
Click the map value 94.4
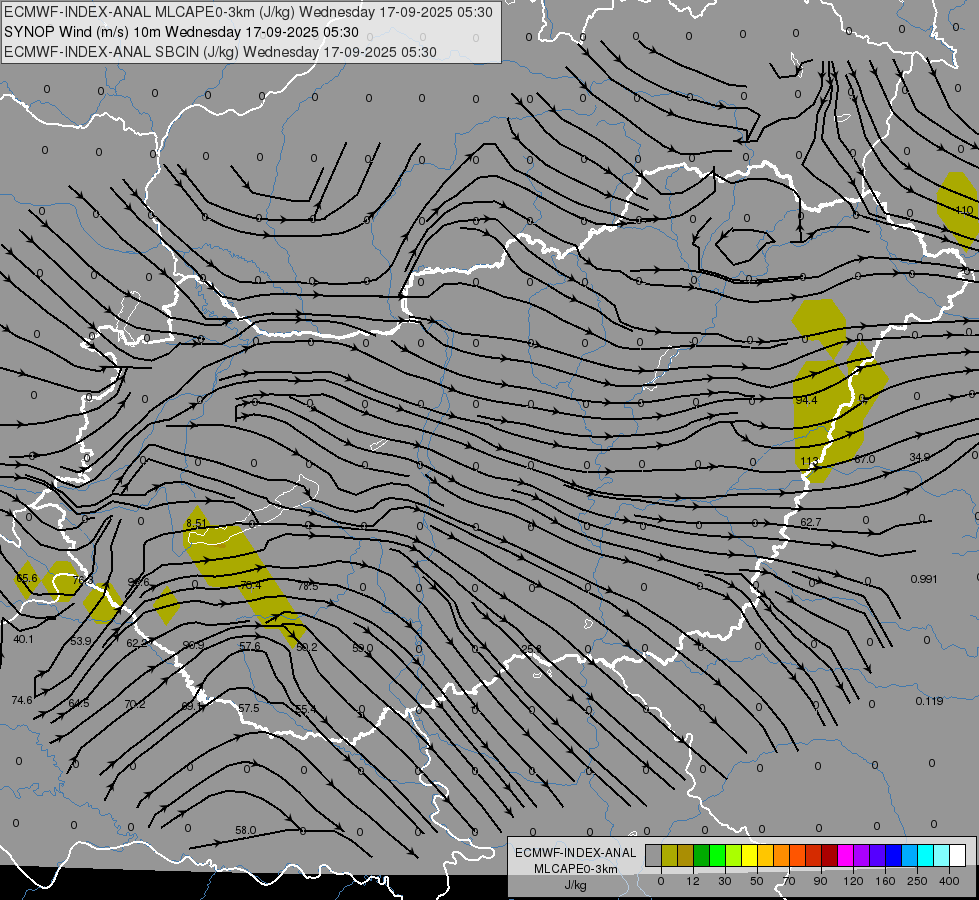pyautogui.click(x=806, y=400)
